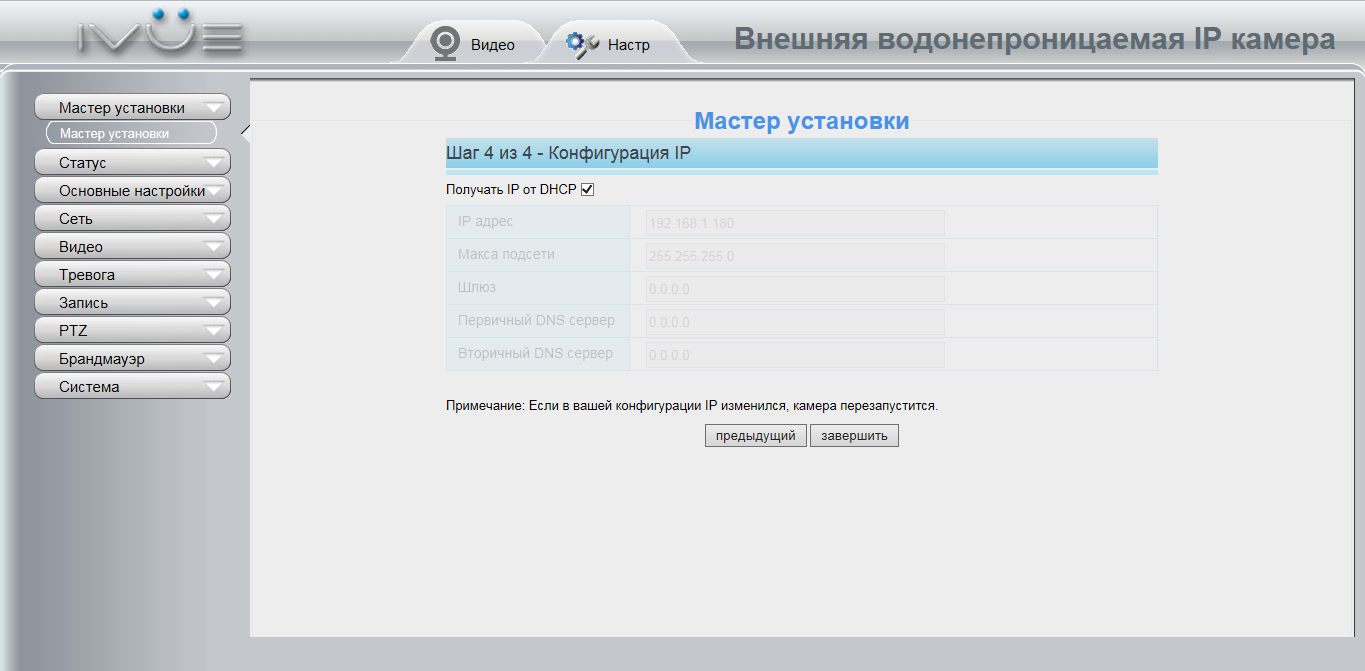Click the gear wrench icon on Настр tab
The width and height of the screenshot is (1365, 671).
coord(583,44)
